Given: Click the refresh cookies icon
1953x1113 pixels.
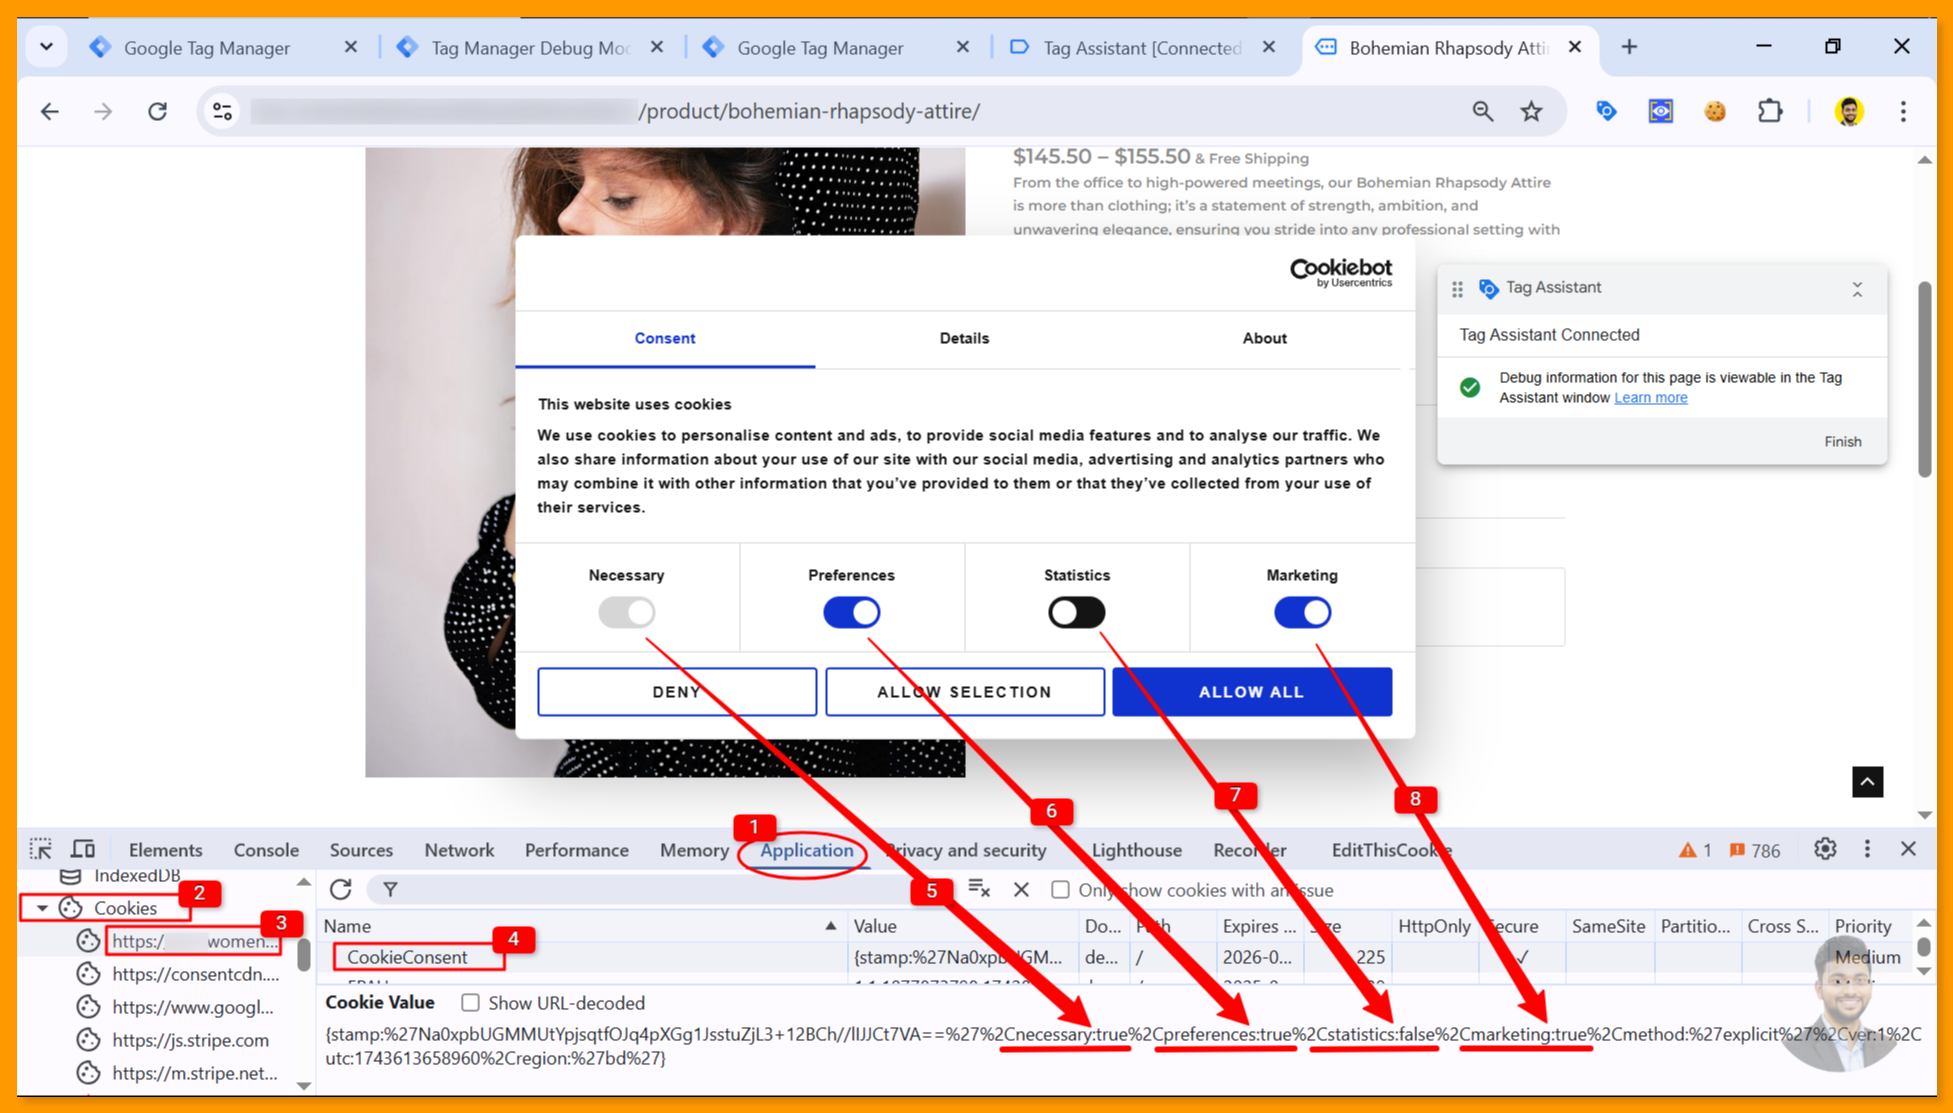Looking at the screenshot, I should click(x=341, y=889).
